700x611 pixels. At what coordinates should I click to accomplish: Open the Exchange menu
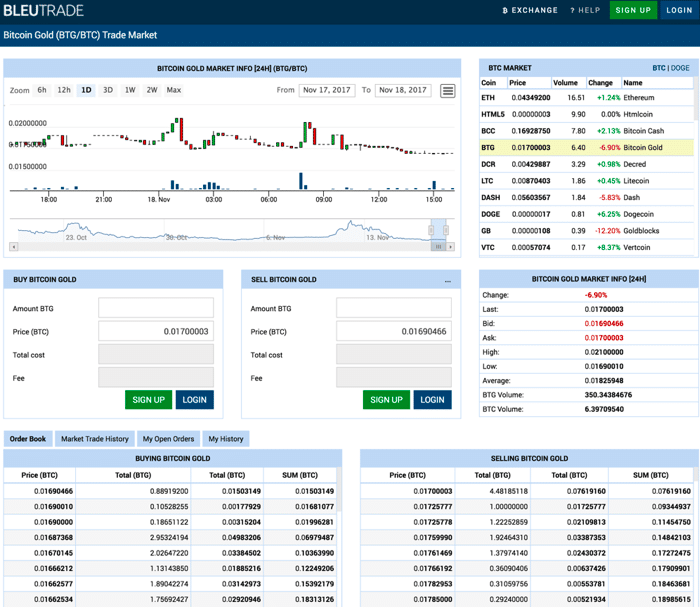530,10
